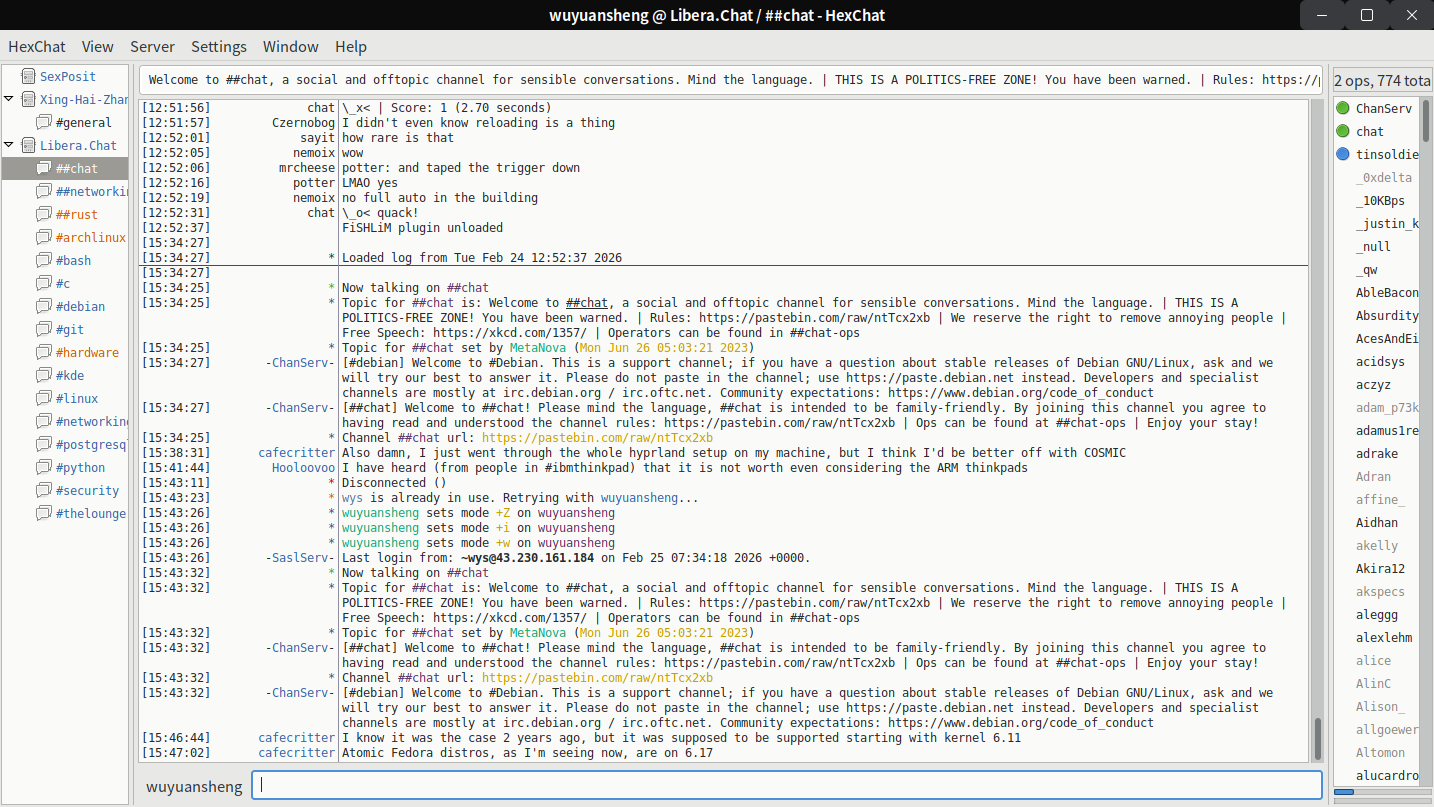Focus the message input box
Image resolution: width=1434 pixels, height=807 pixels.
tap(786, 785)
